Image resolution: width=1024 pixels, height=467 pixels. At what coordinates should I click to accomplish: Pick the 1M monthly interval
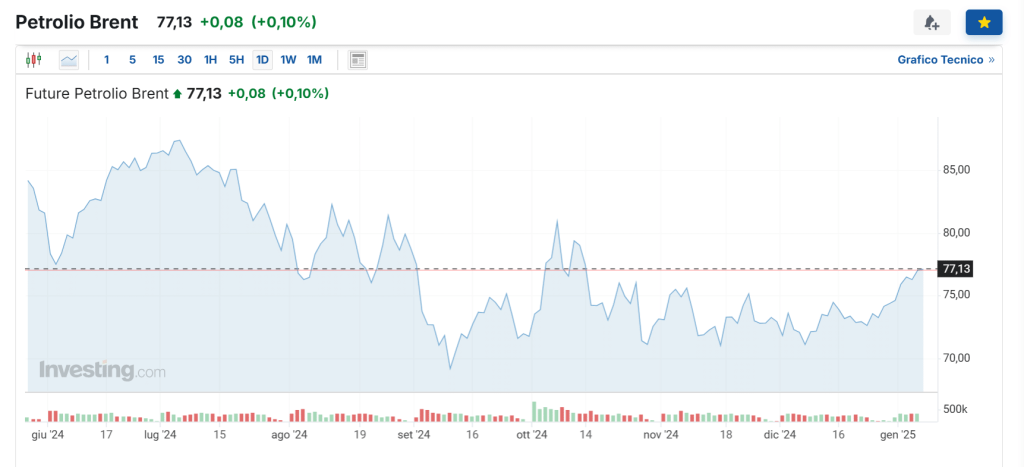coord(314,60)
